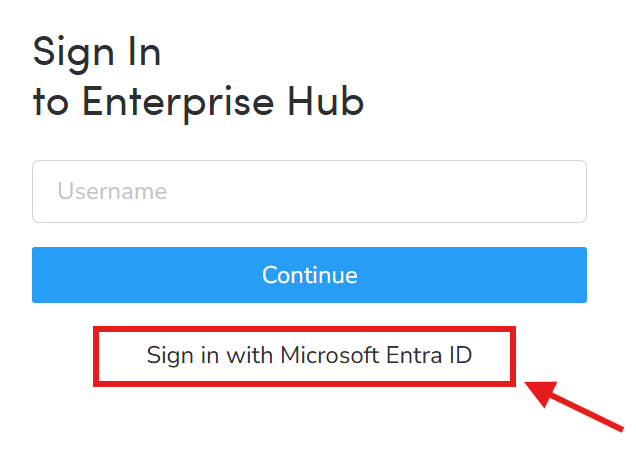
Task: Submit the form using Continue
Action: pyautogui.click(x=309, y=275)
